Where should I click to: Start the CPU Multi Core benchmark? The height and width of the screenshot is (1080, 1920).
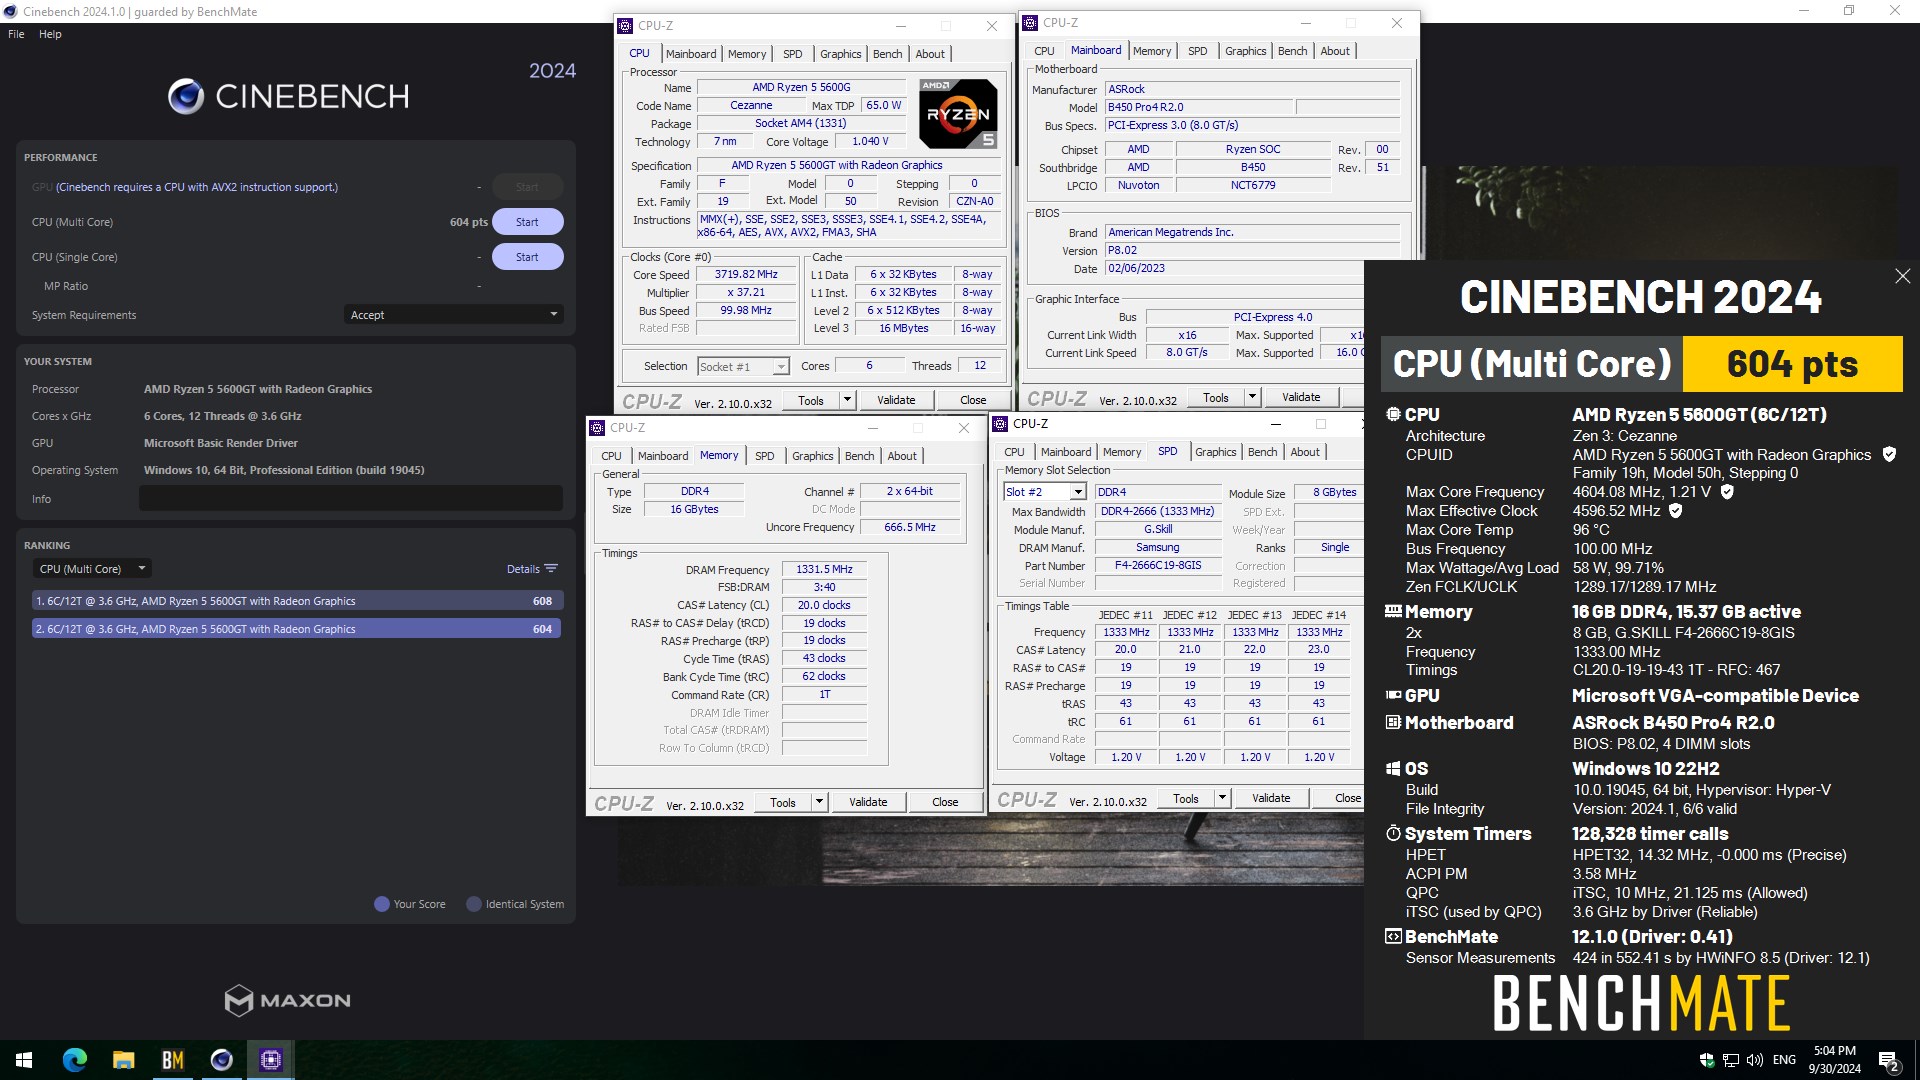pos(527,222)
